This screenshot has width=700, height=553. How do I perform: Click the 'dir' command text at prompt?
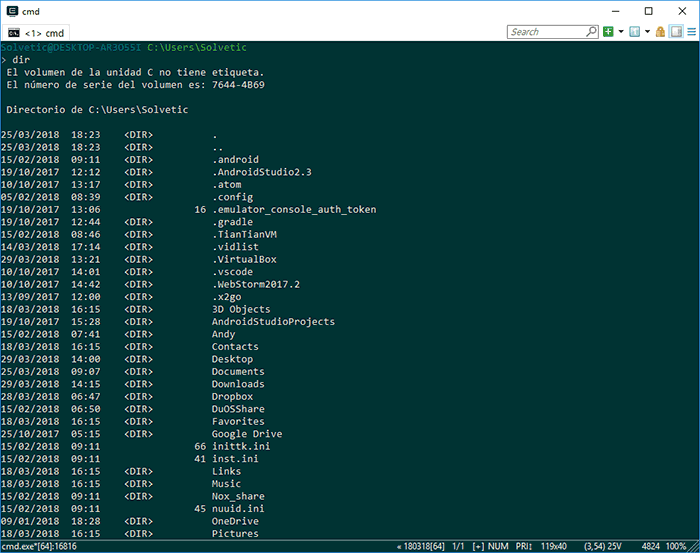[21, 60]
